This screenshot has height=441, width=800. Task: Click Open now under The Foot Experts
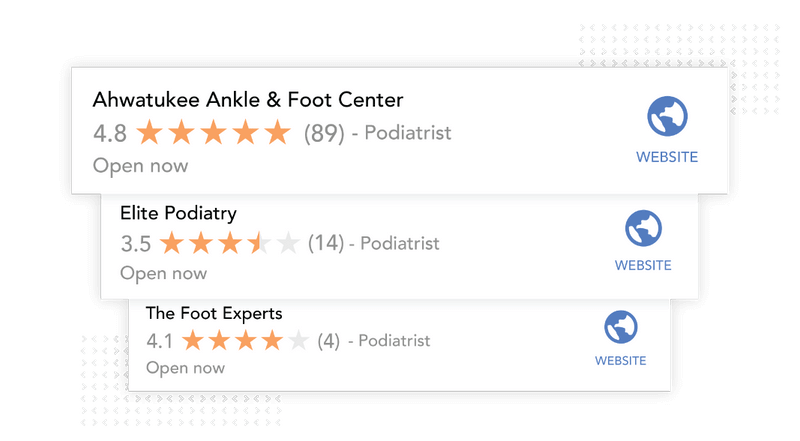[x=185, y=368]
